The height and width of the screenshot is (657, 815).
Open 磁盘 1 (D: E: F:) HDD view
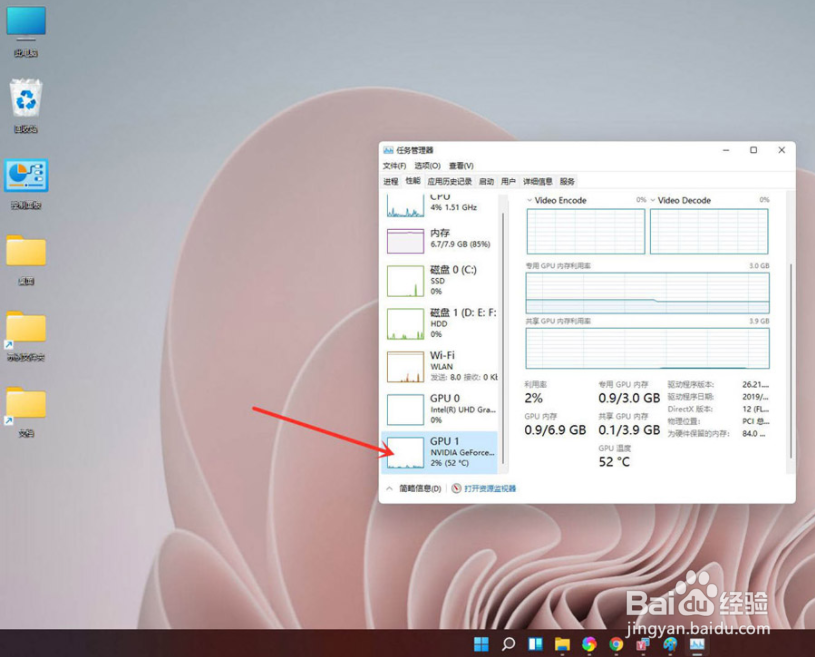pos(440,323)
